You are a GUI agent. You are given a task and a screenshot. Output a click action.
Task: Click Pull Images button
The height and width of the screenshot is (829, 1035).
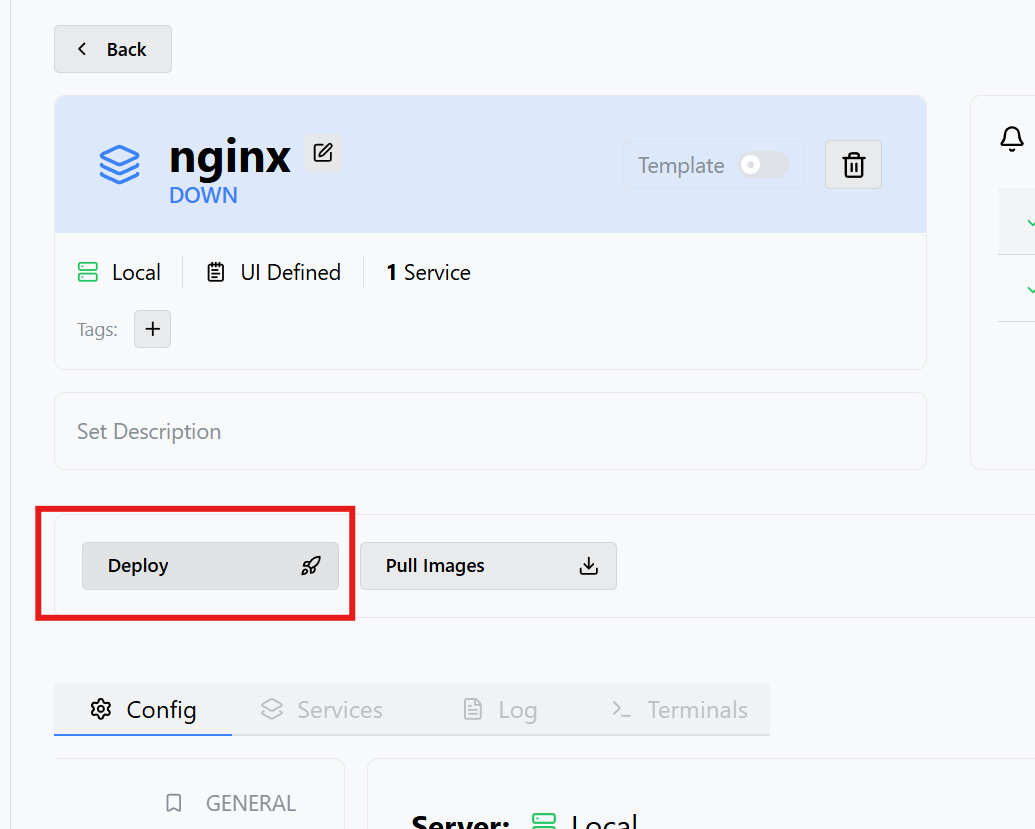pos(488,566)
